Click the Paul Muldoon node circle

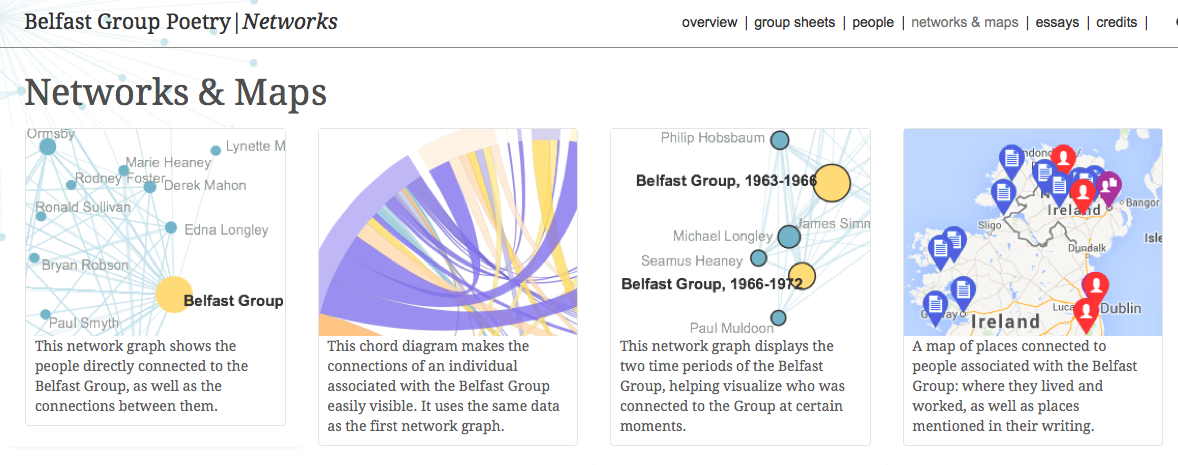[x=778, y=318]
